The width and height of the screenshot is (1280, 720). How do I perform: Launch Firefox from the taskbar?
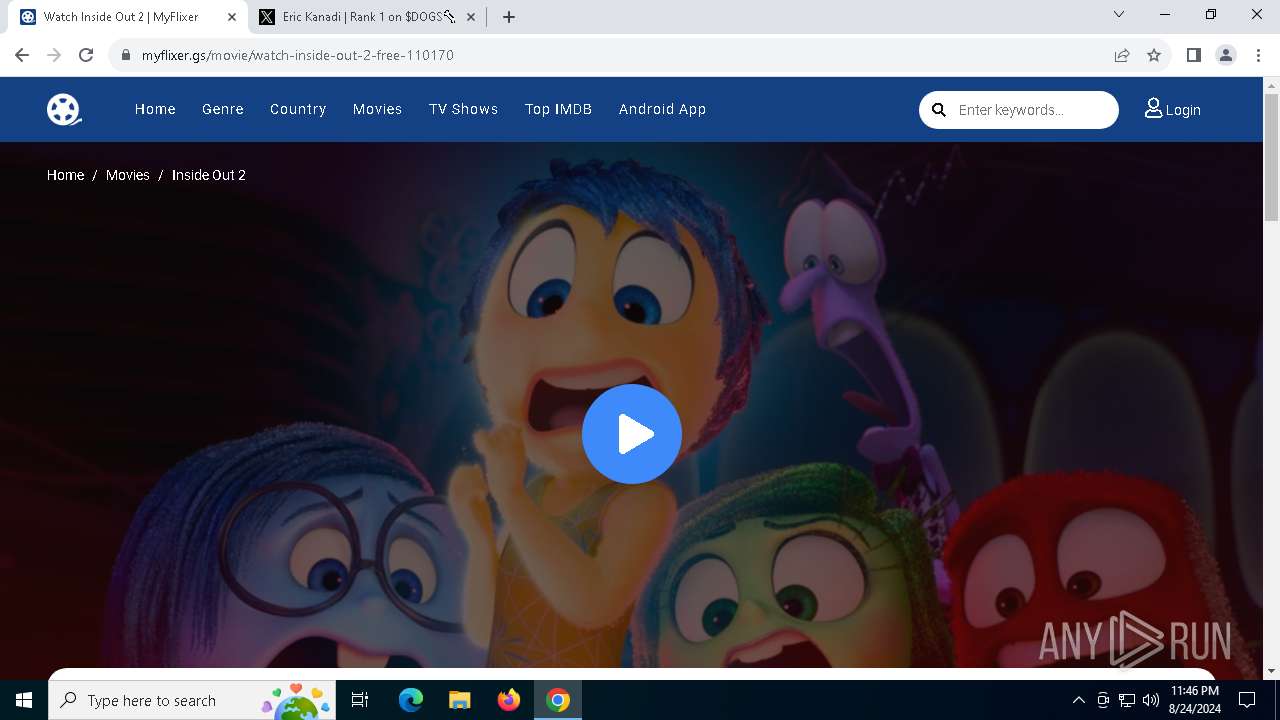(x=508, y=700)
